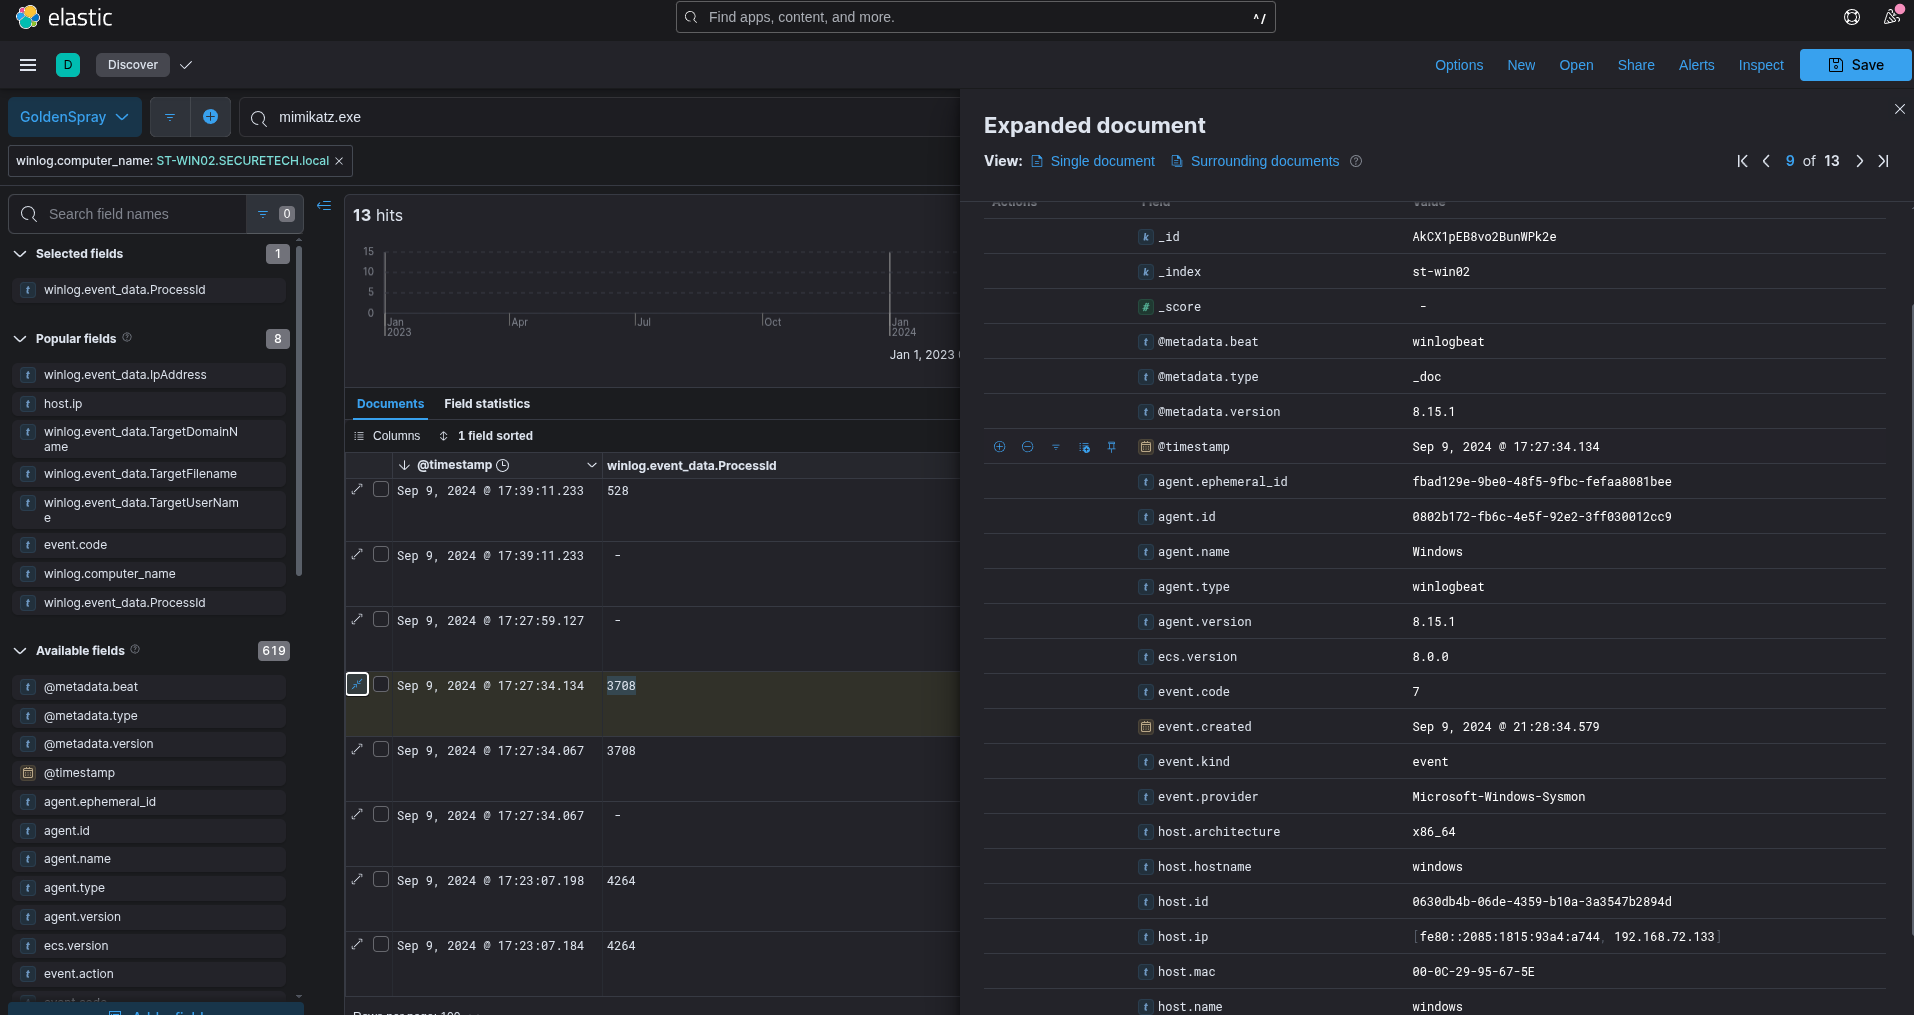
Task: Click the D space avatar
Action: (x=68, y=65)
